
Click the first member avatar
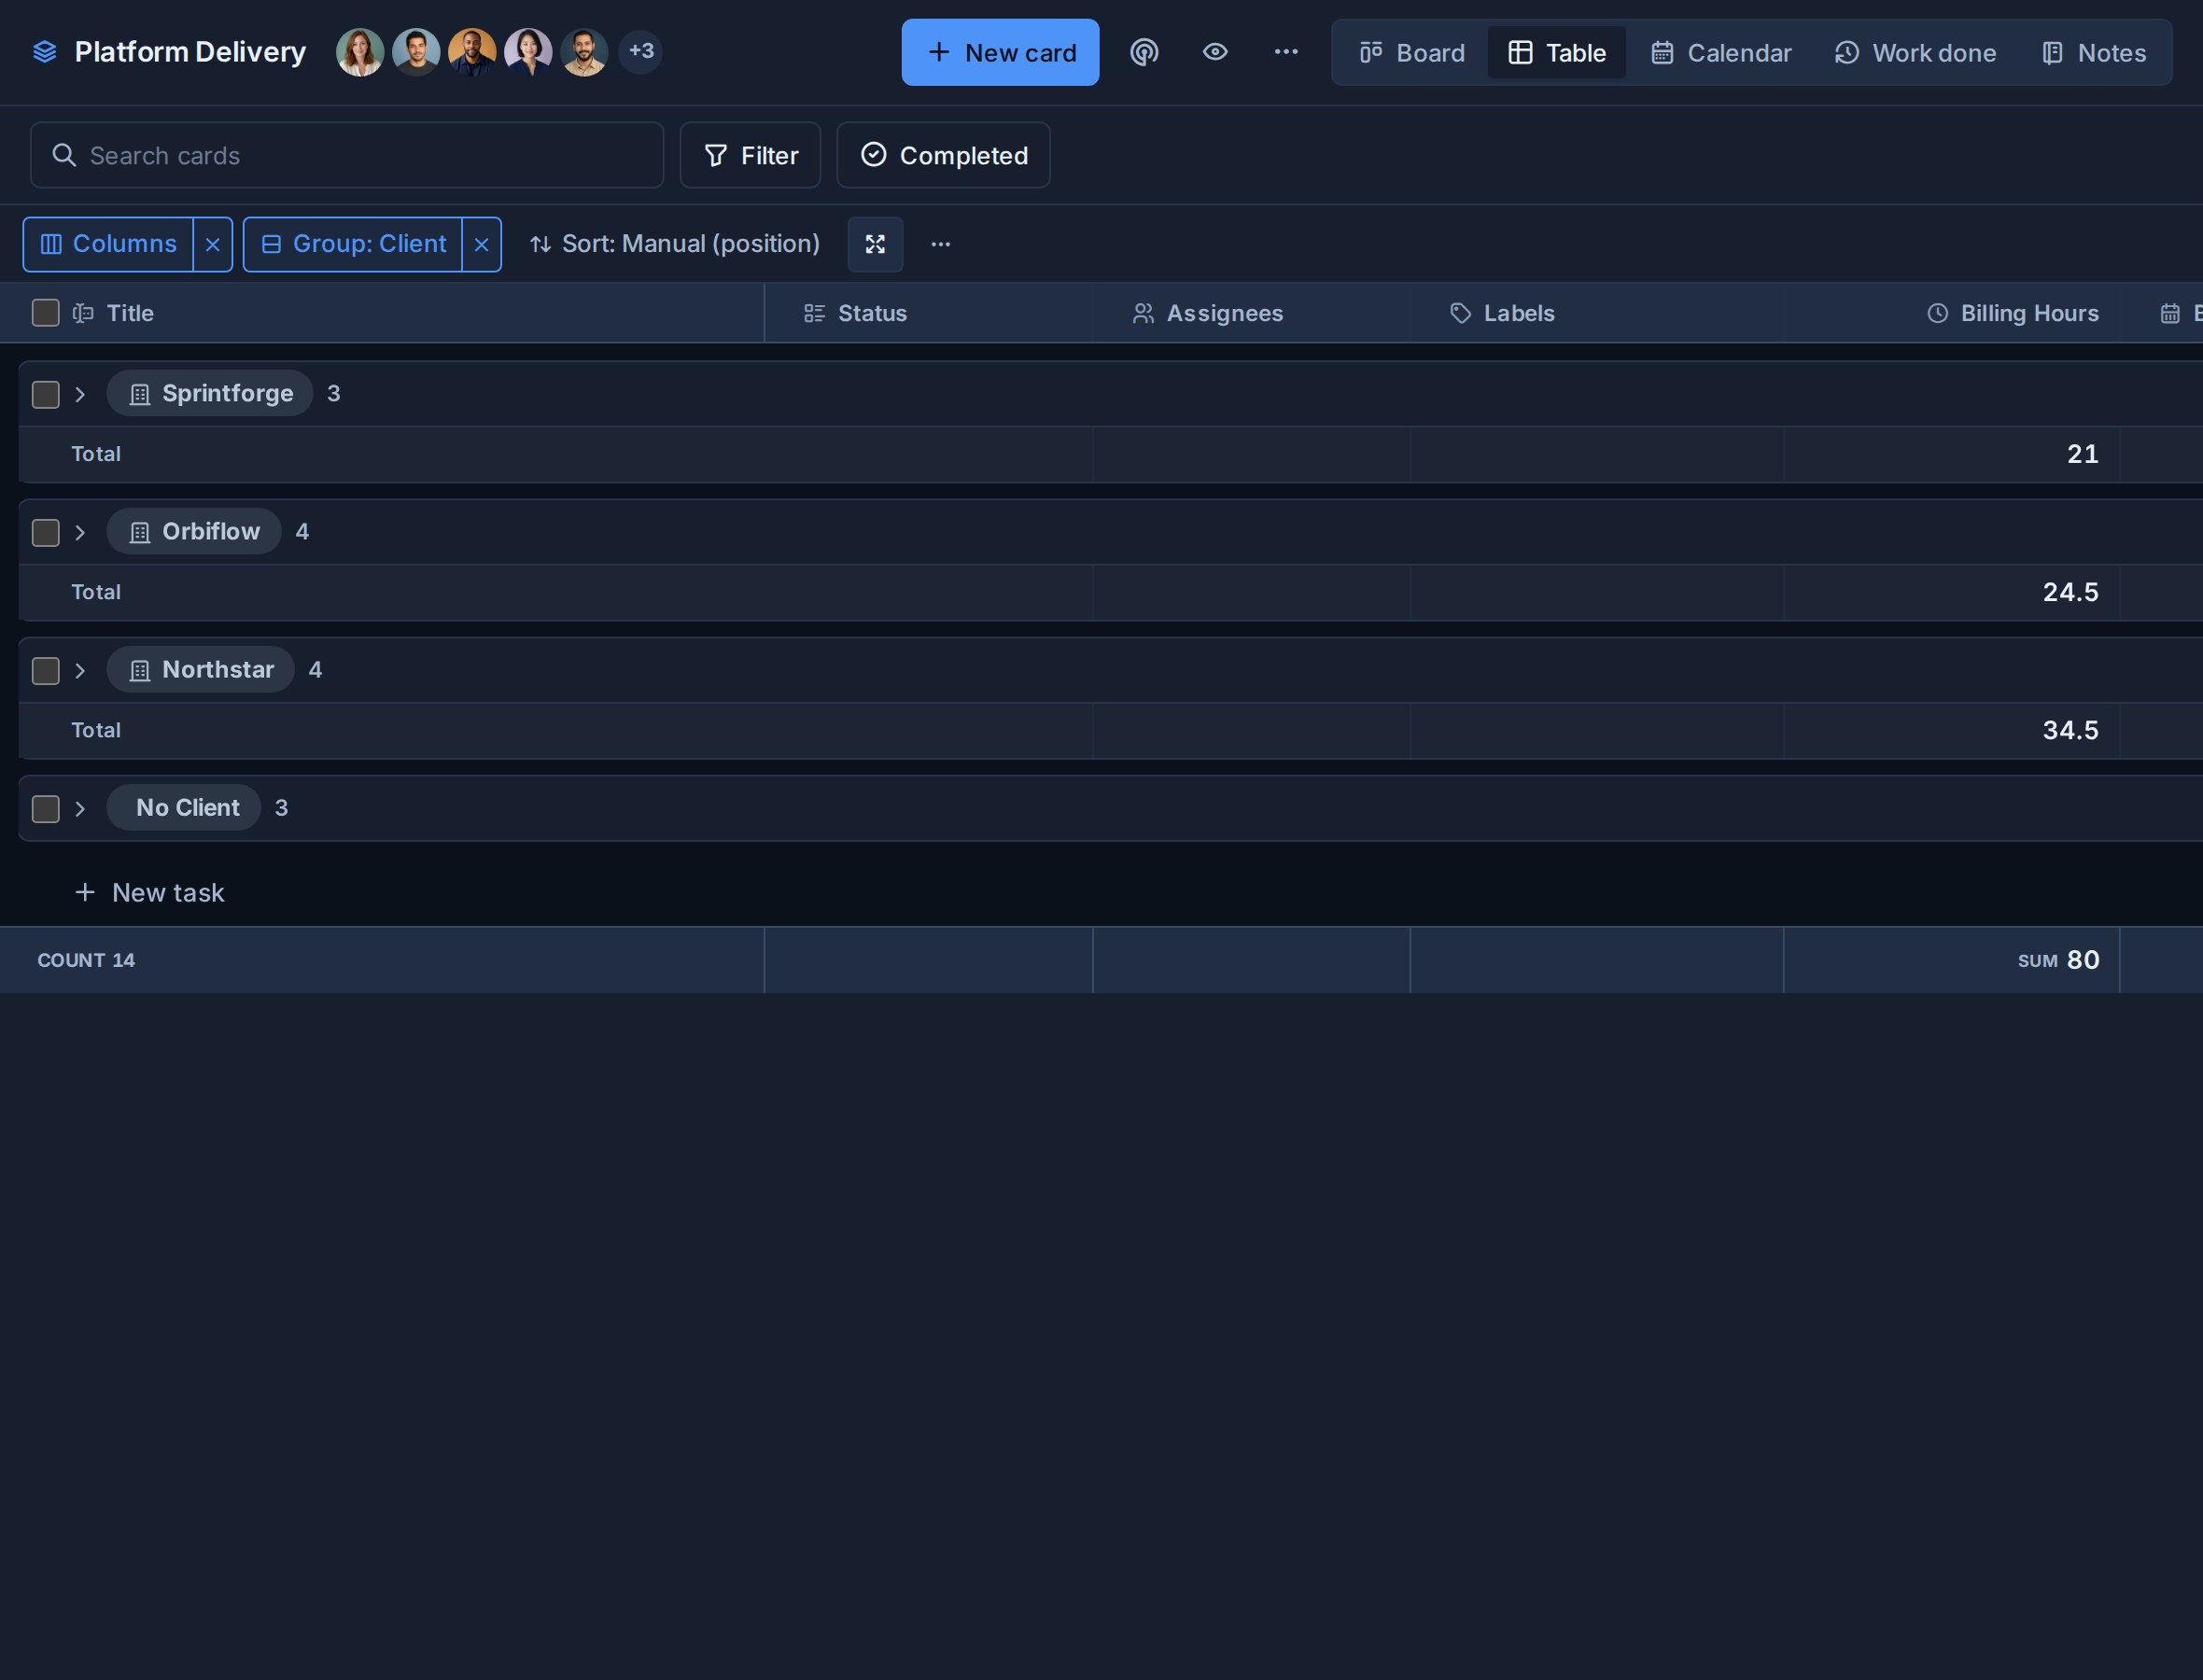click(360, 52)
